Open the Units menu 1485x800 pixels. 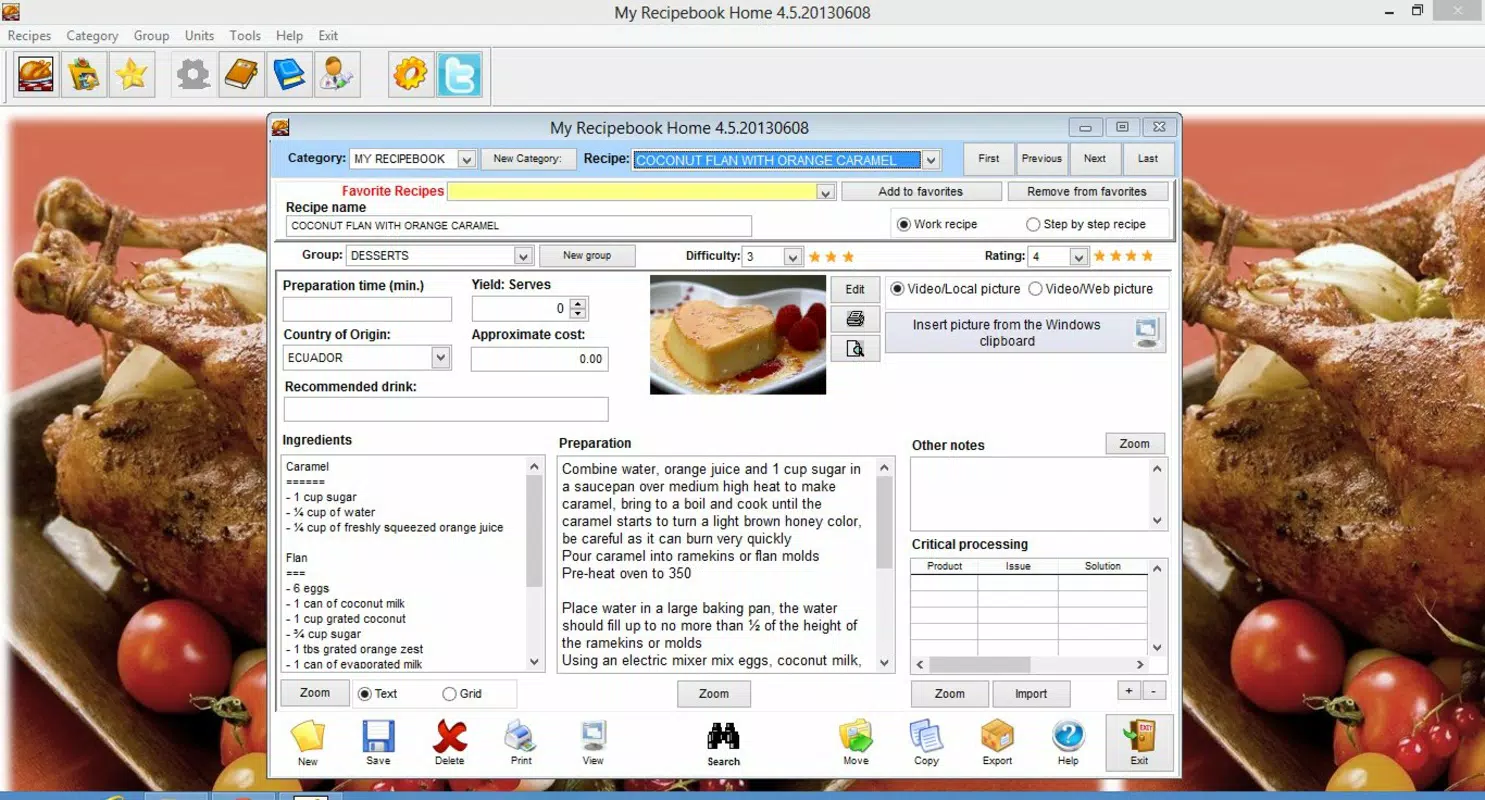pyautogui.click(x=199, y=35)
